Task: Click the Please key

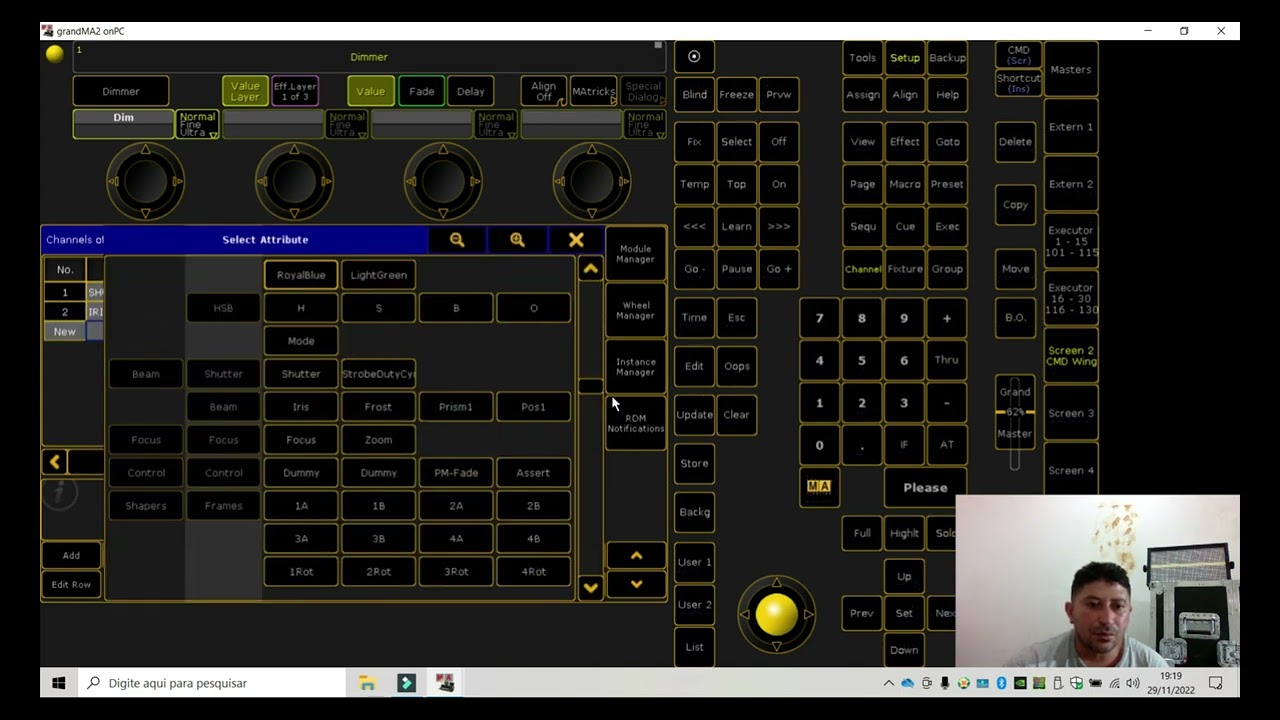Action: (925, 488)
